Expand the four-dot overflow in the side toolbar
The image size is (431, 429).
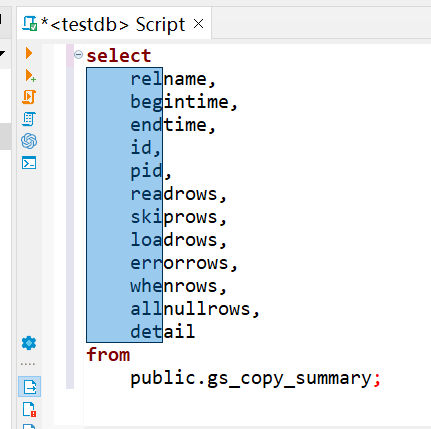(28, 364)
